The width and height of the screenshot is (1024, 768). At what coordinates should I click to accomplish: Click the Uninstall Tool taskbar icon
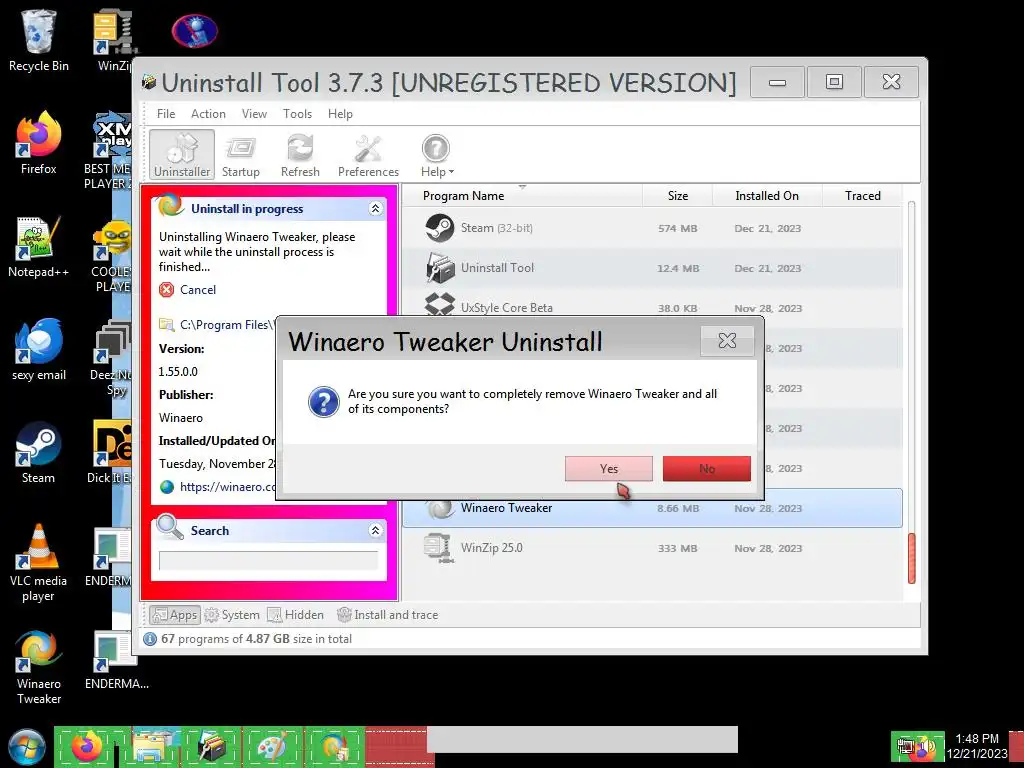(x=210, y=747)
